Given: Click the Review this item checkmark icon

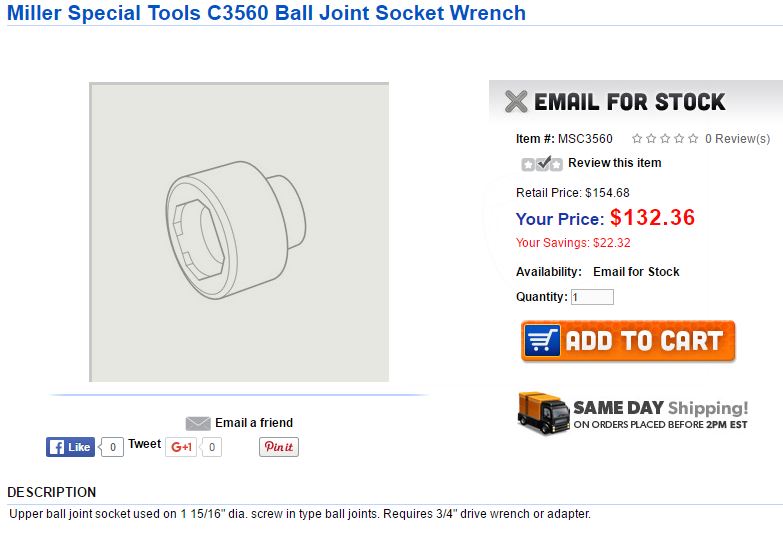Looking at the screenshot, I should pyautogui.click(x=542, y=164).
